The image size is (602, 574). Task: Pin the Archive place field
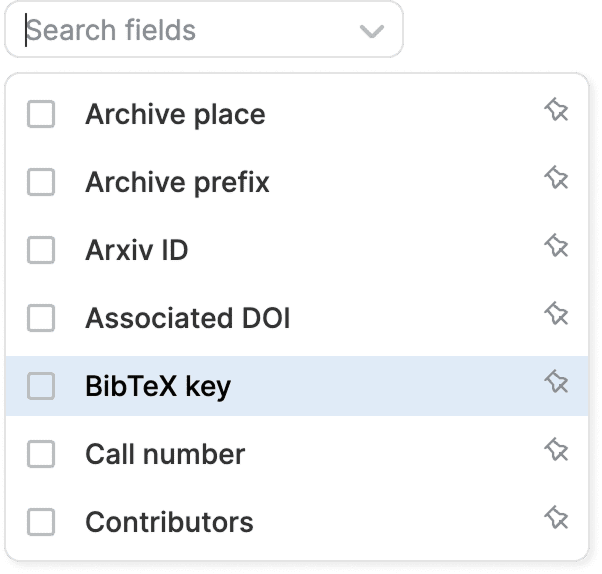tap(556, 111)
